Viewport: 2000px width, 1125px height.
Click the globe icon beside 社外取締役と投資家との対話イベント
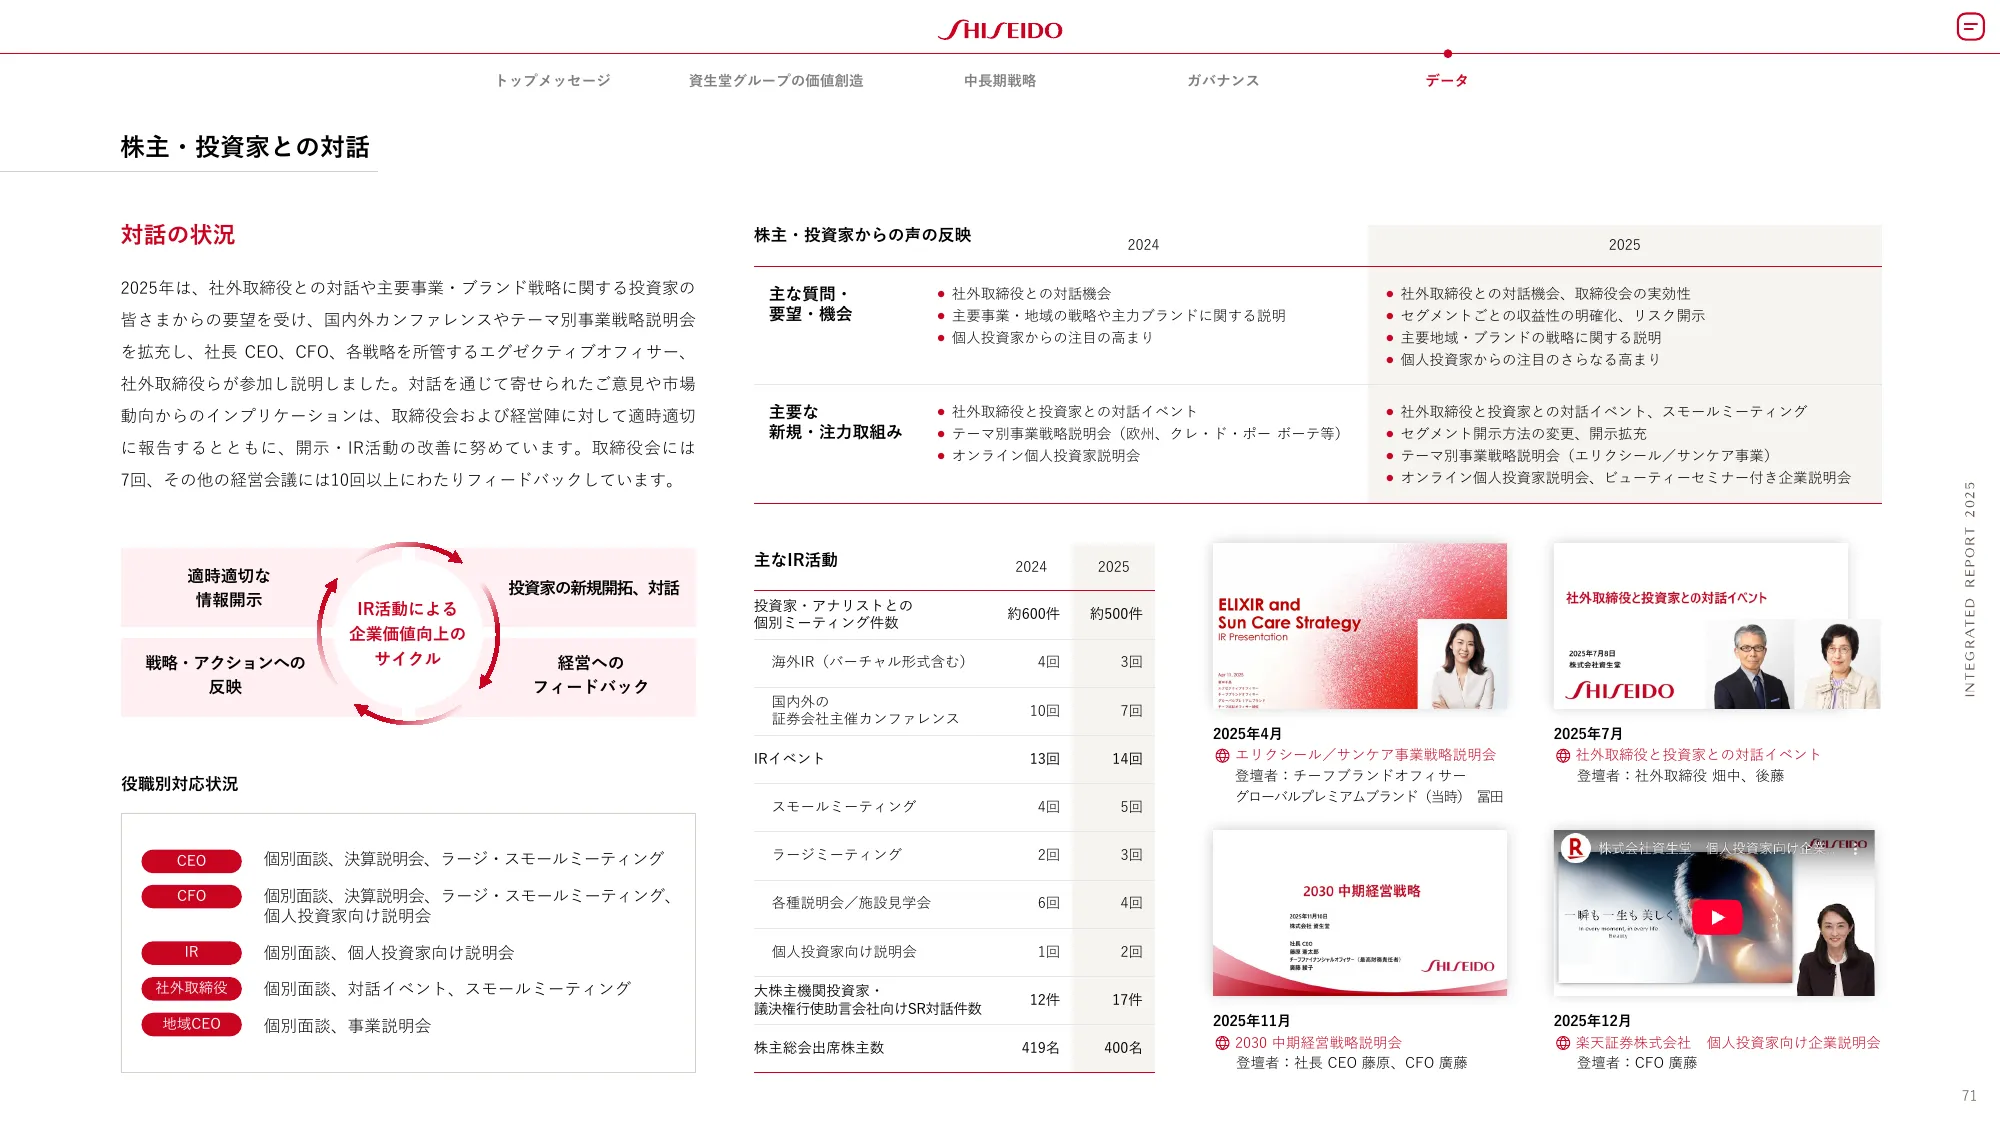click(x=1563, y=756)
